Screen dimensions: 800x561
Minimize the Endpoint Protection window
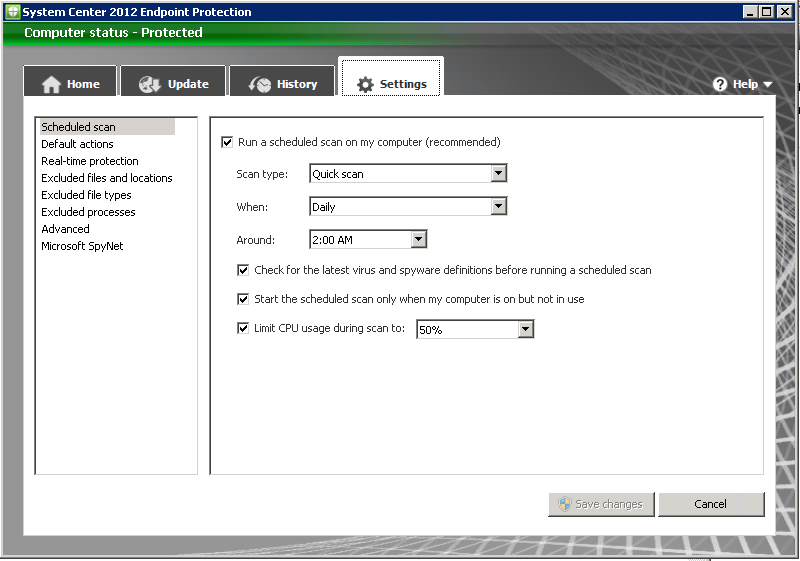click(x=749, y=12)
